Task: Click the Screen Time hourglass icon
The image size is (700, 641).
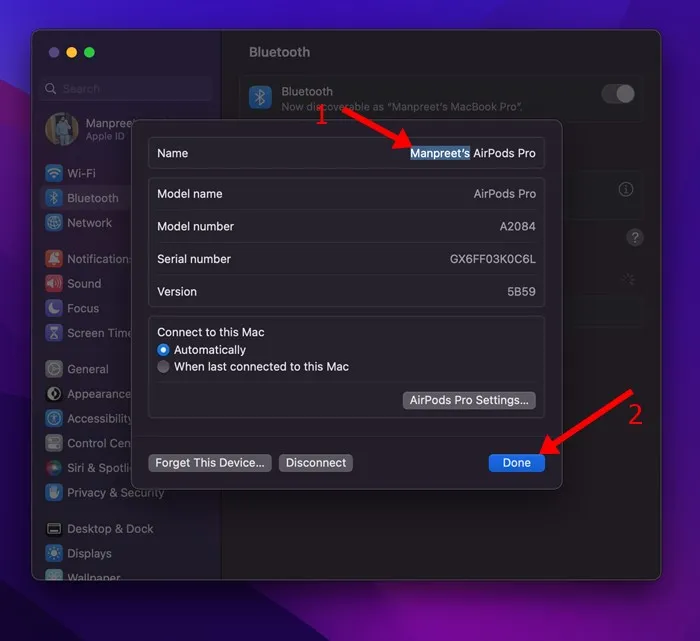Action: coord(54,333)
